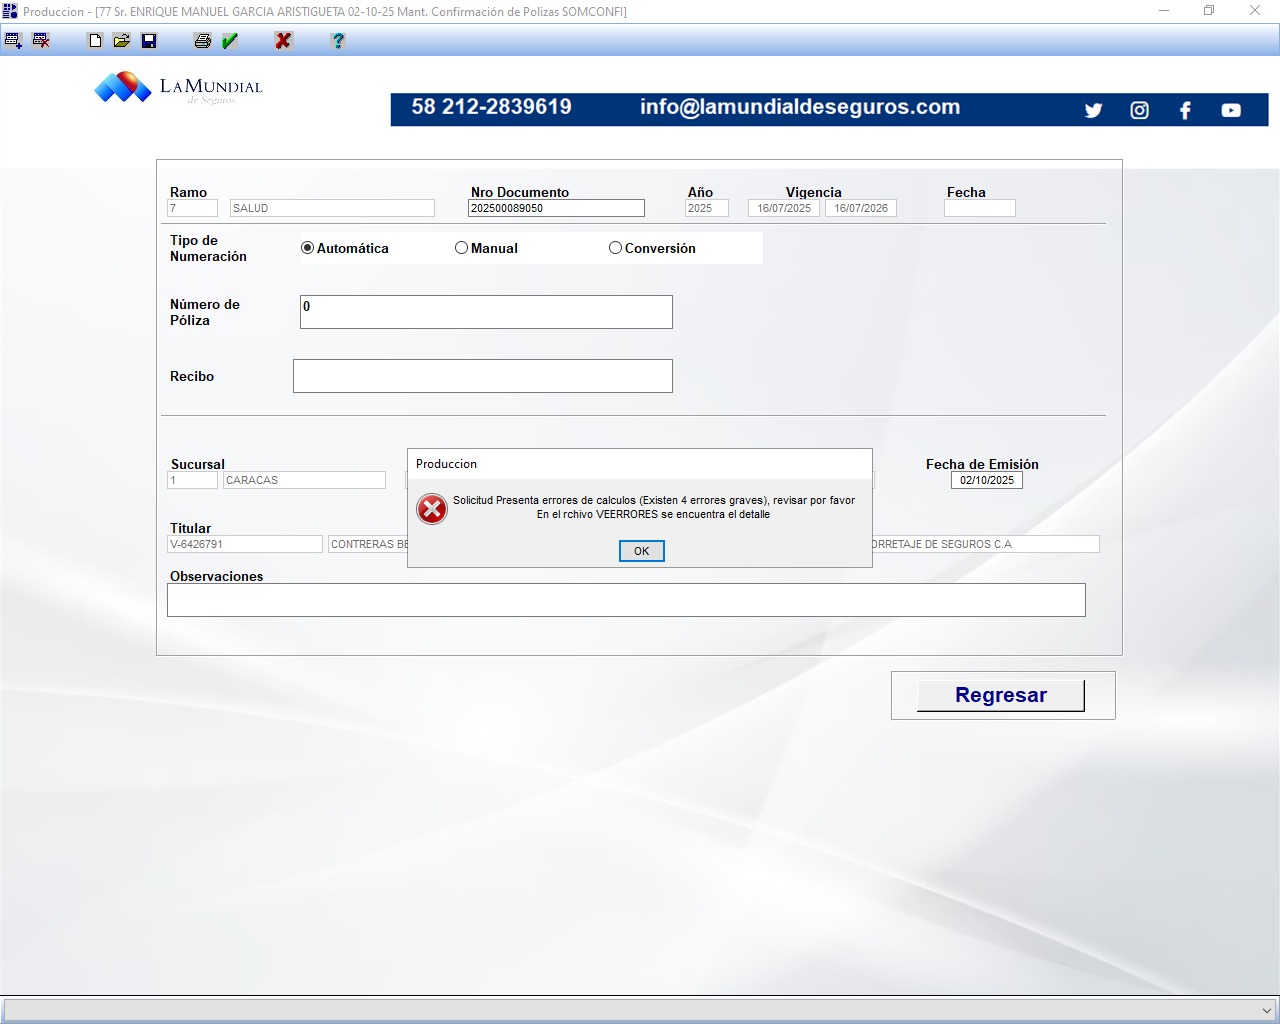Open help with the question mark icon
The width and height of the screenshot is (1280, 1024).
click(x=338, y=41)
